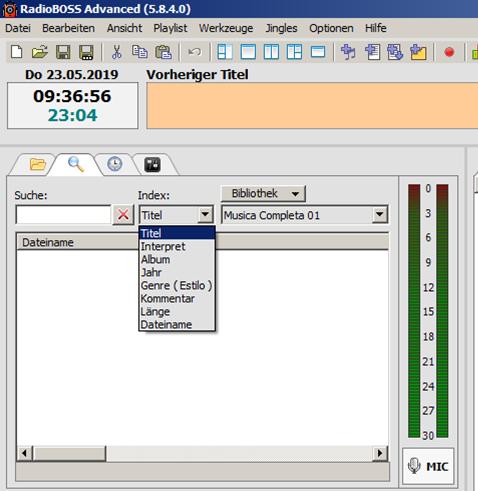478x491 pixels.
Task: Switch to the clock scheduler tab
Action: pos(115,164)
